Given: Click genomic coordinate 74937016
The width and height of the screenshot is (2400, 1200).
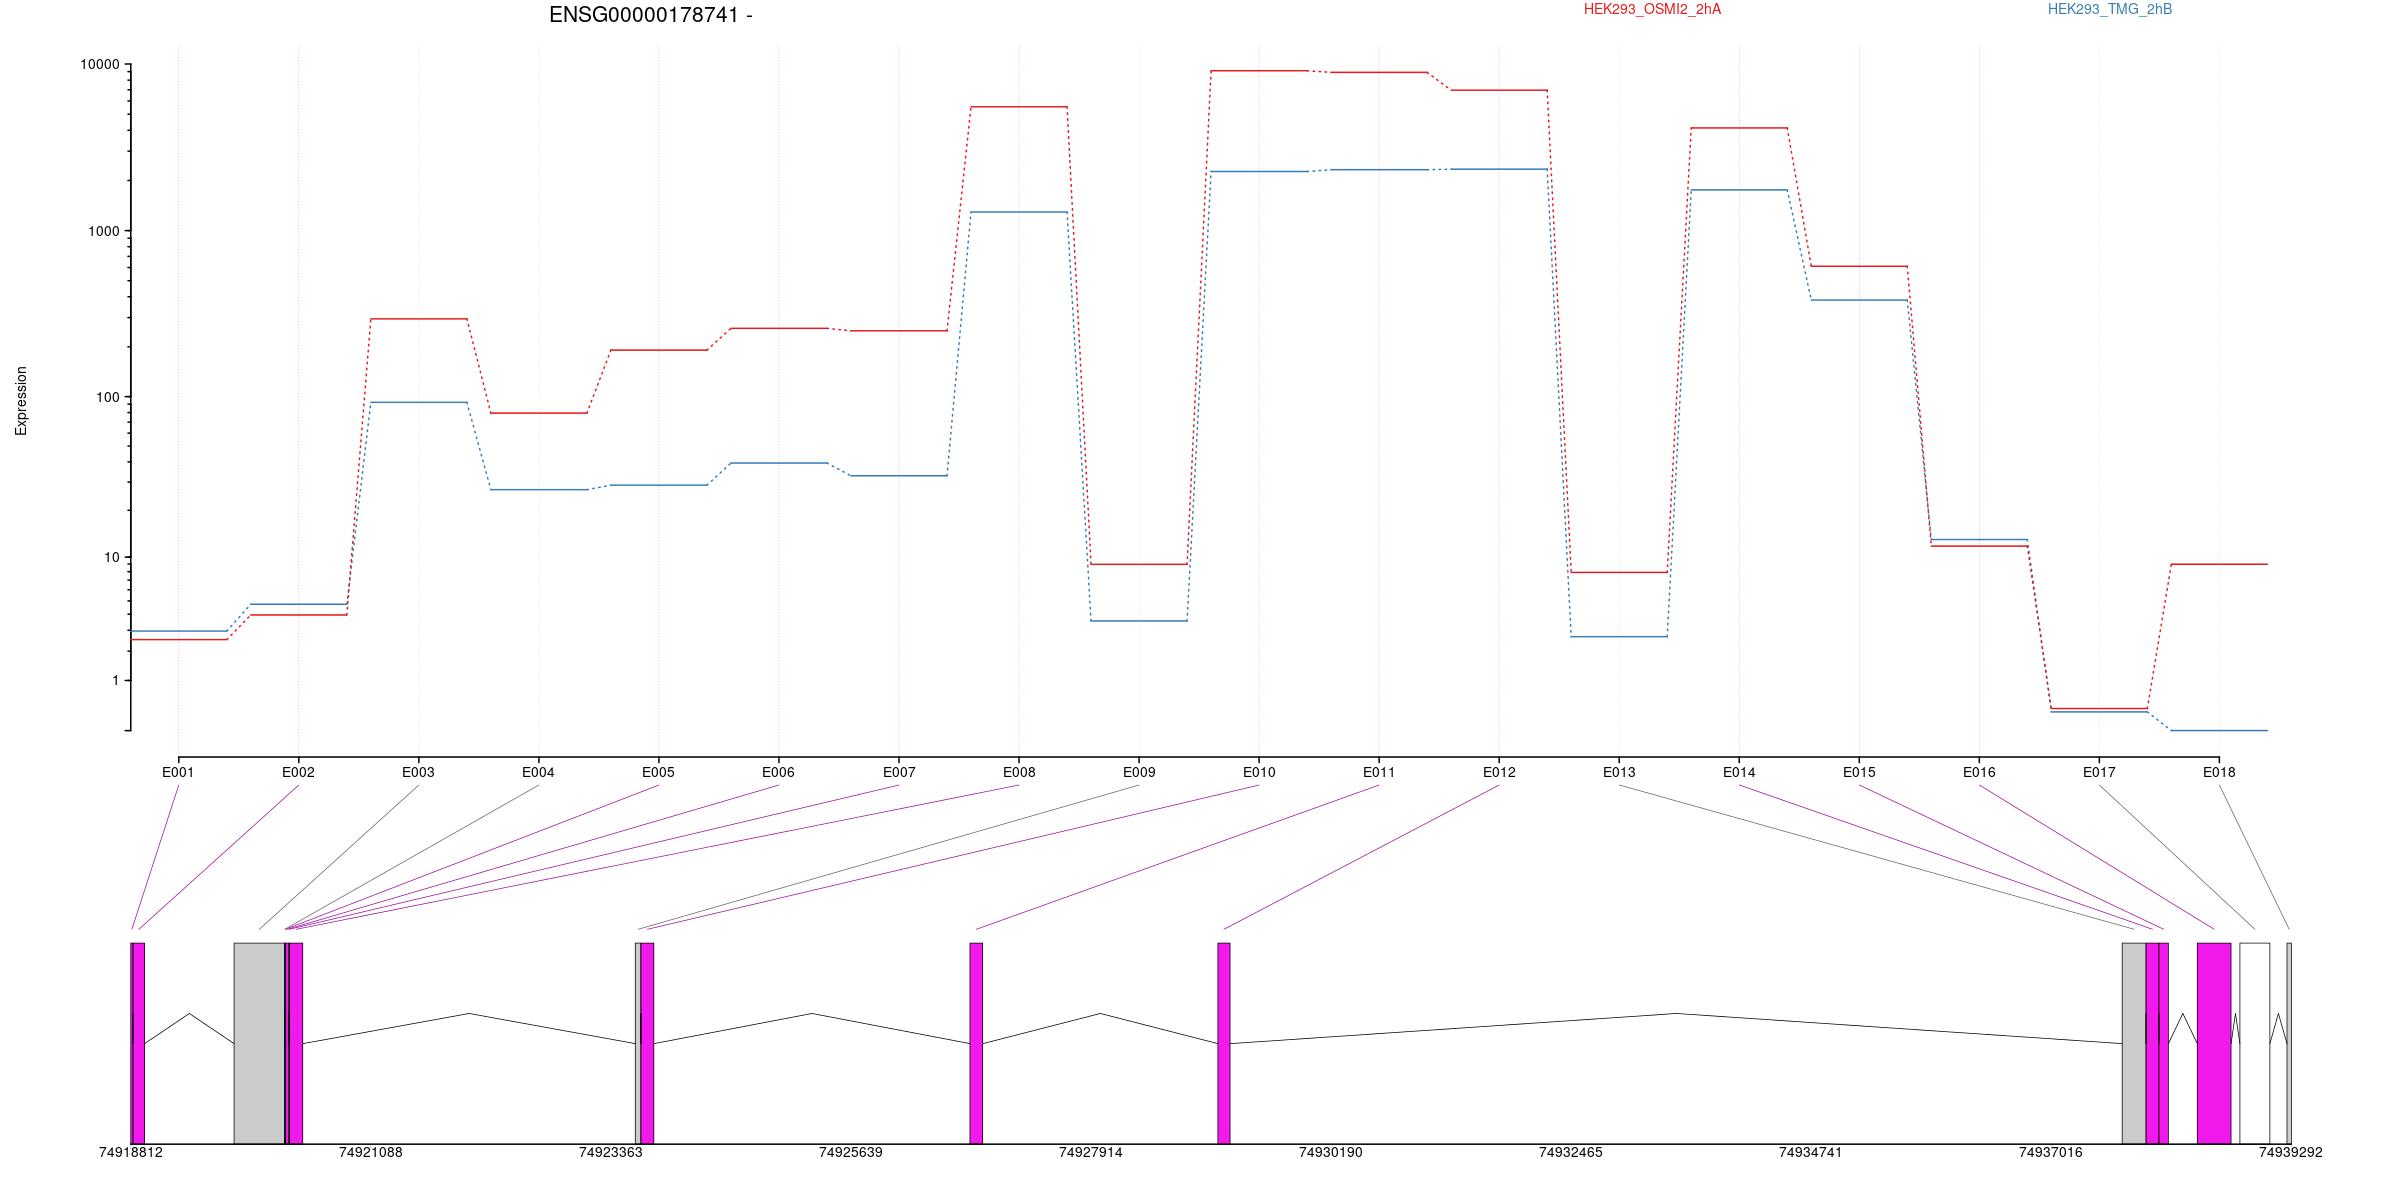Looking at the screenshot, I should (2051, 1152).
